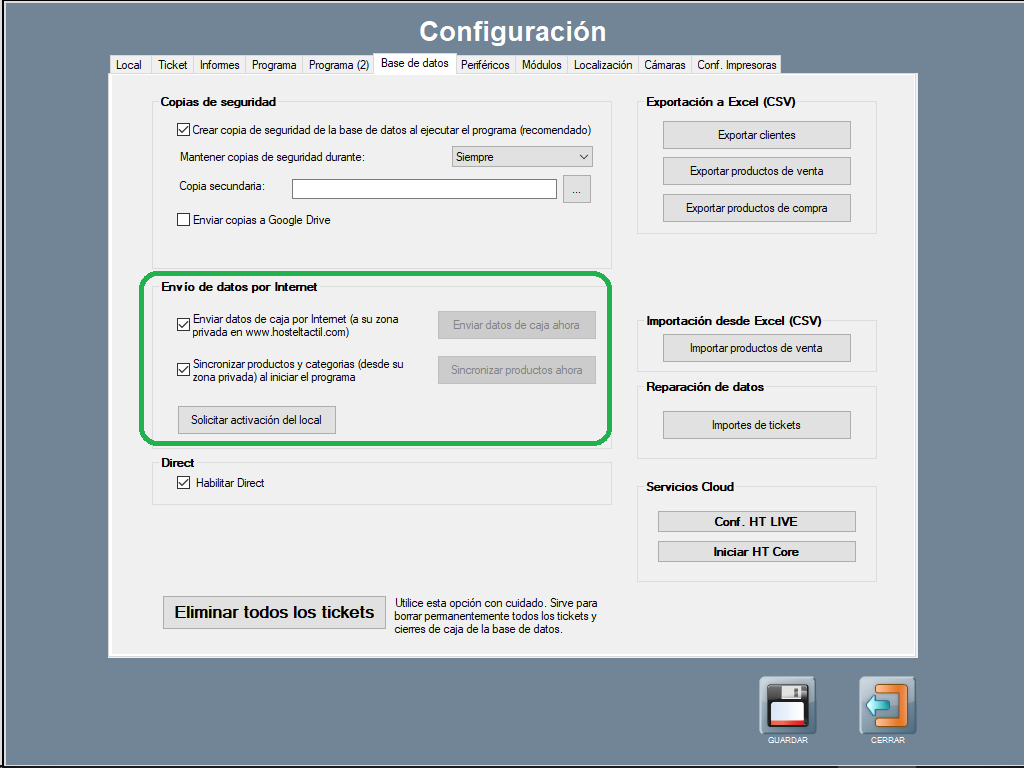Click the Copia secundaria path field
This screenshot has width=1024, height=768.
pyautogui.click(x=424, y=189)
